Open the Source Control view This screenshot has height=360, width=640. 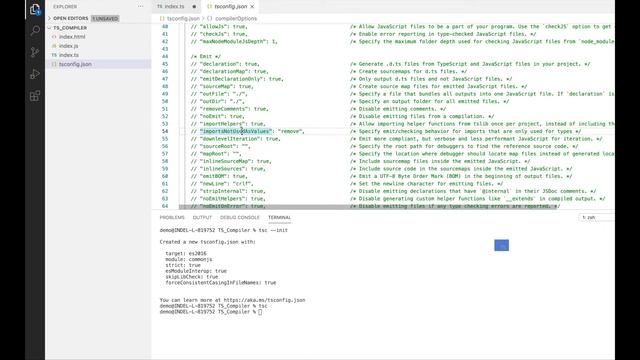pyautogui.click(x=35, y=52)
